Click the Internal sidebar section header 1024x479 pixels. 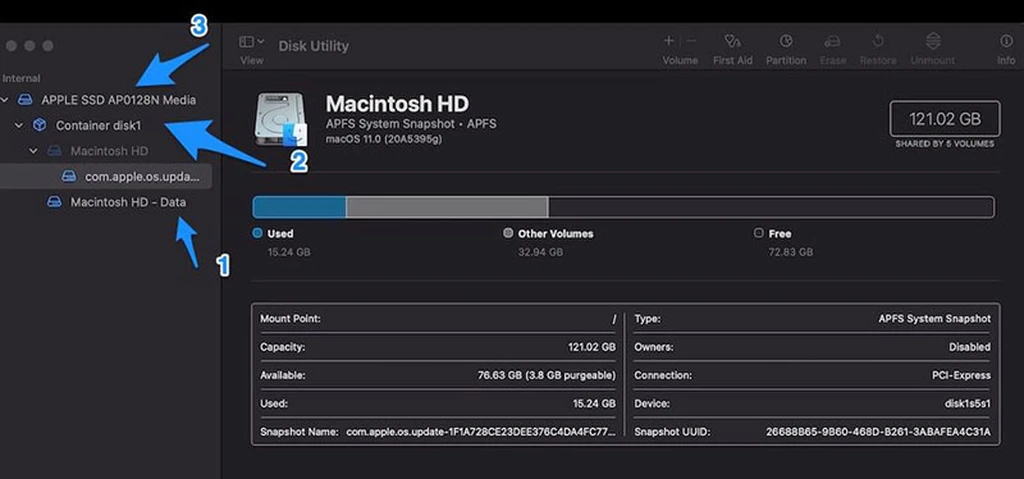point(21,78)
